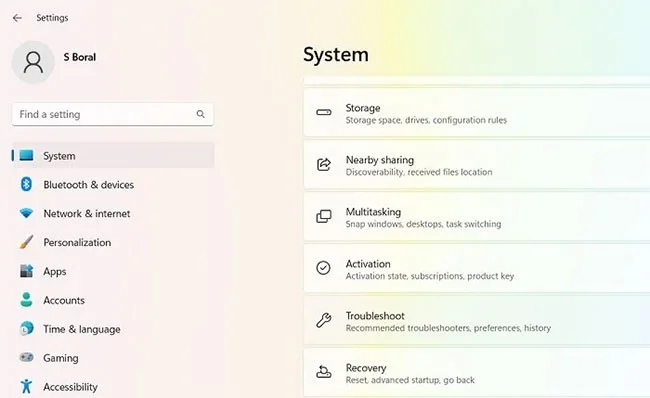Click the Wi-Fi network icon
This screenshot has height=398, width=650.
tap(27, 213)
